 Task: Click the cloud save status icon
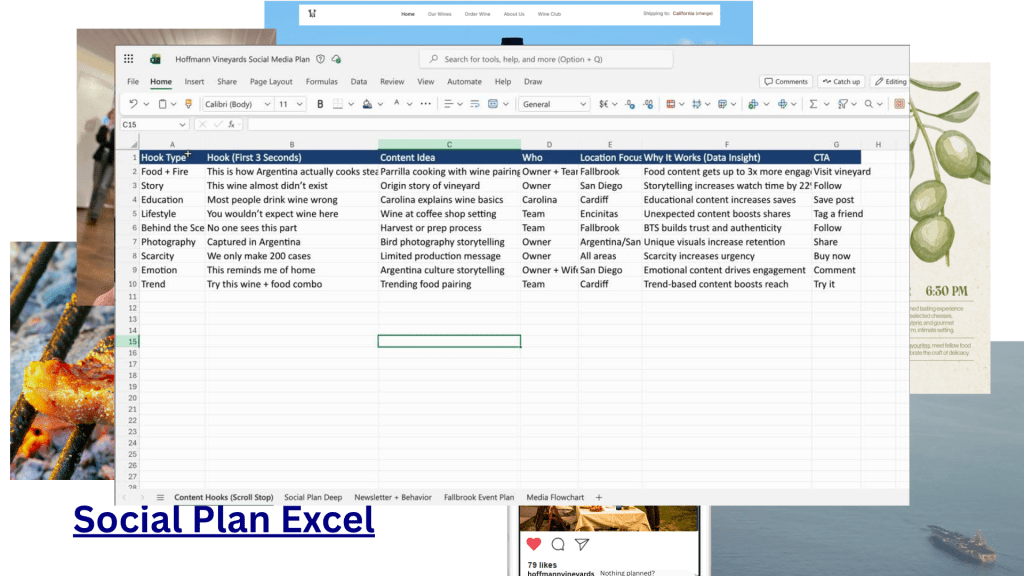pos(336,59)
